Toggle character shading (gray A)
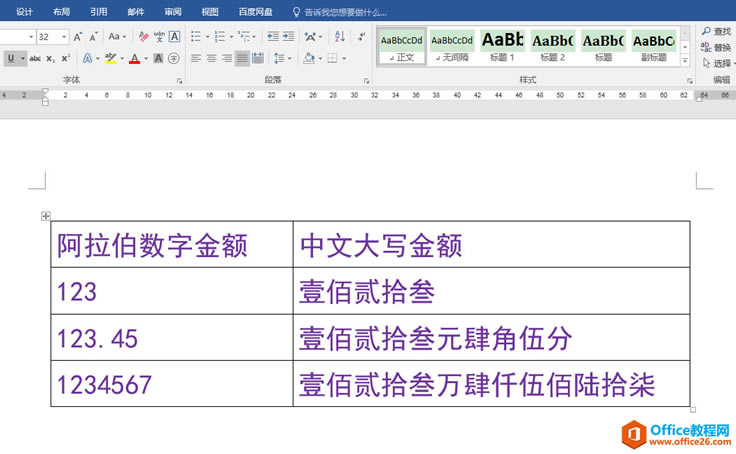This screenshot has height=454, width=736. [x=158, y=58]
